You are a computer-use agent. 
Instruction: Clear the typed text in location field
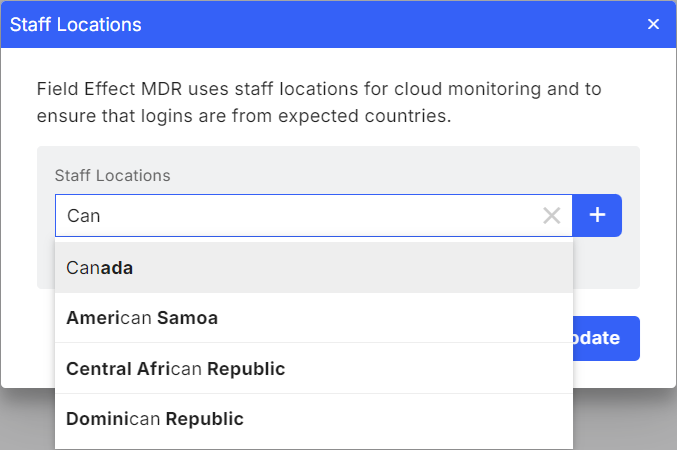(551, 215)
